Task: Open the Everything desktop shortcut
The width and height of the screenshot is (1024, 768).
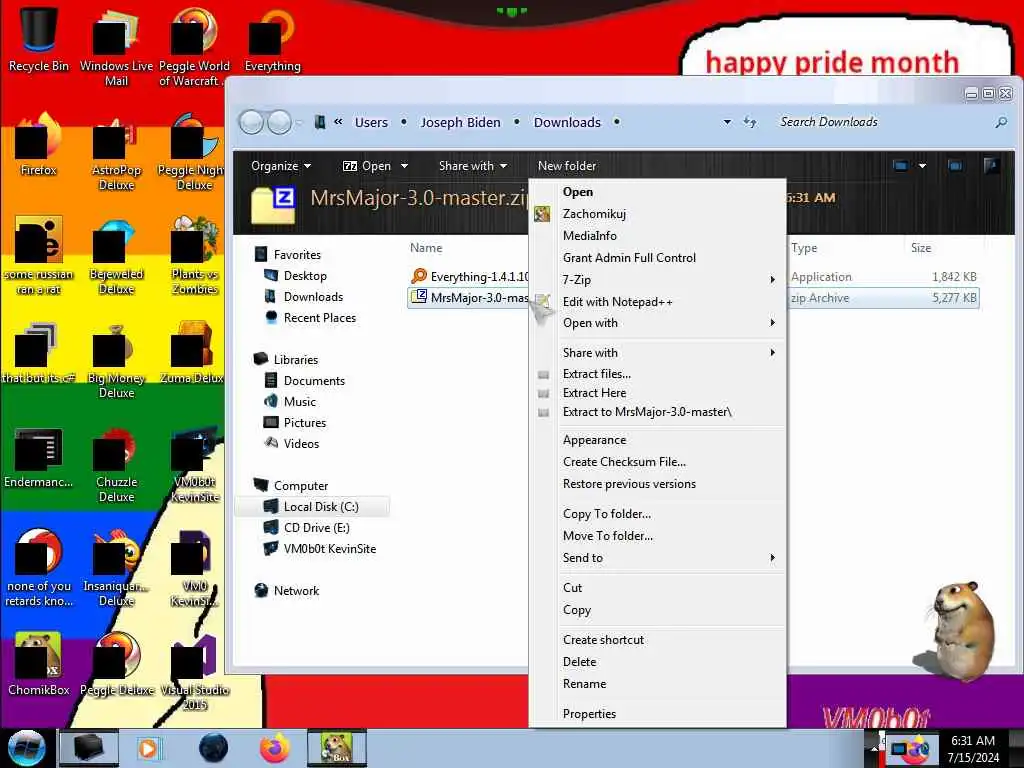Action: click(272, 39)
